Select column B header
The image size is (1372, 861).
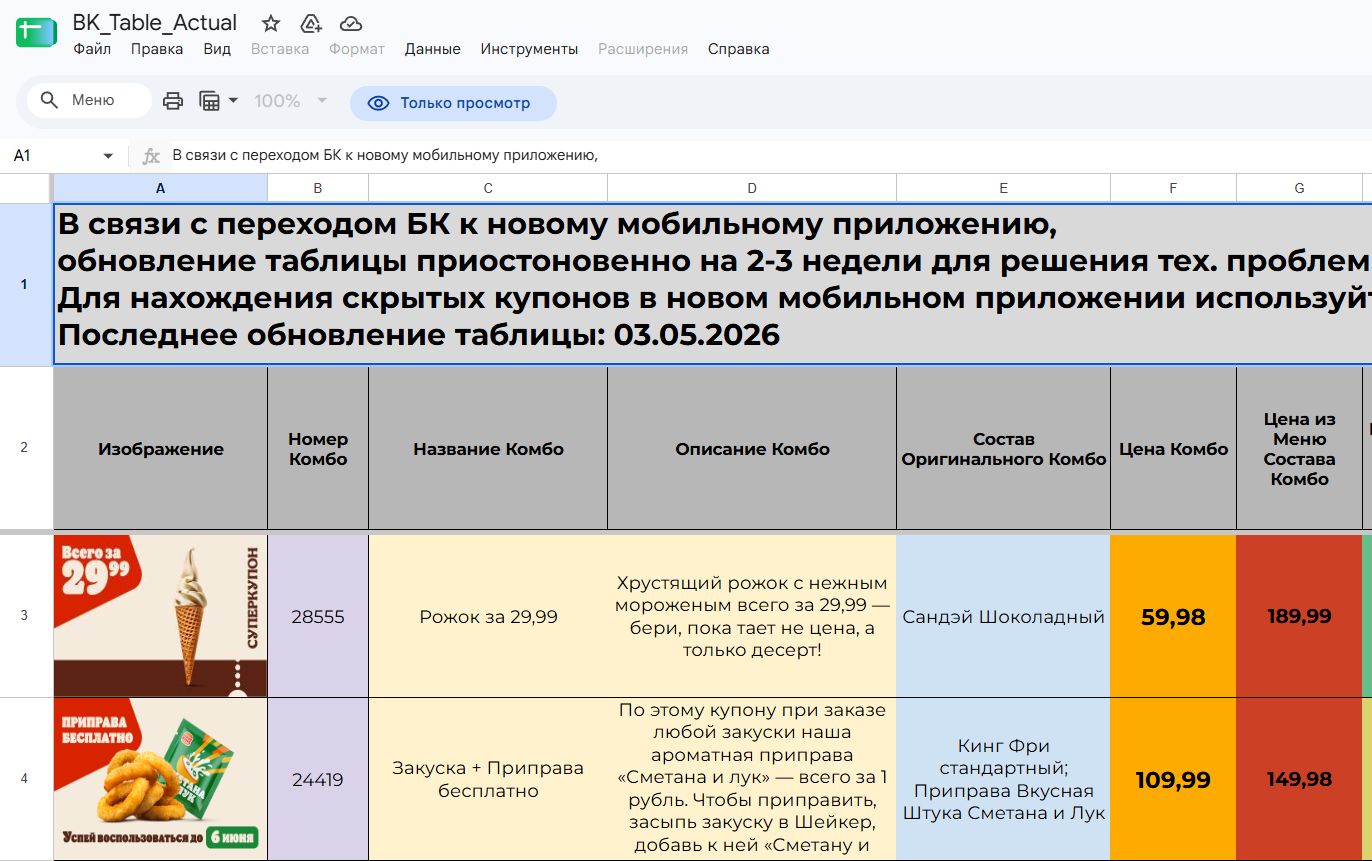click(318, 188)
